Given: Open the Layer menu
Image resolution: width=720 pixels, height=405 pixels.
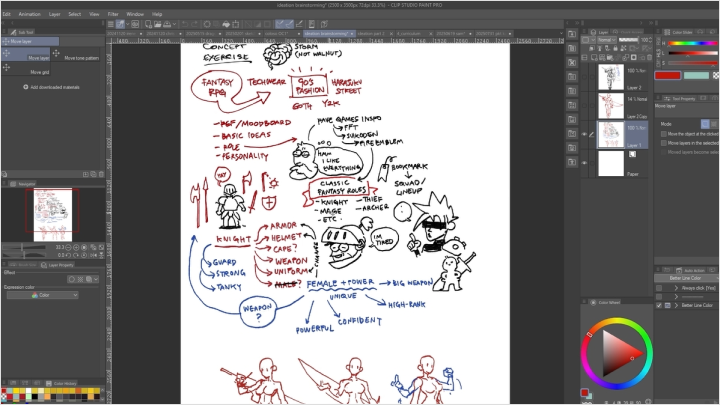Looking at the screenshot, I should tap(55, 14).
